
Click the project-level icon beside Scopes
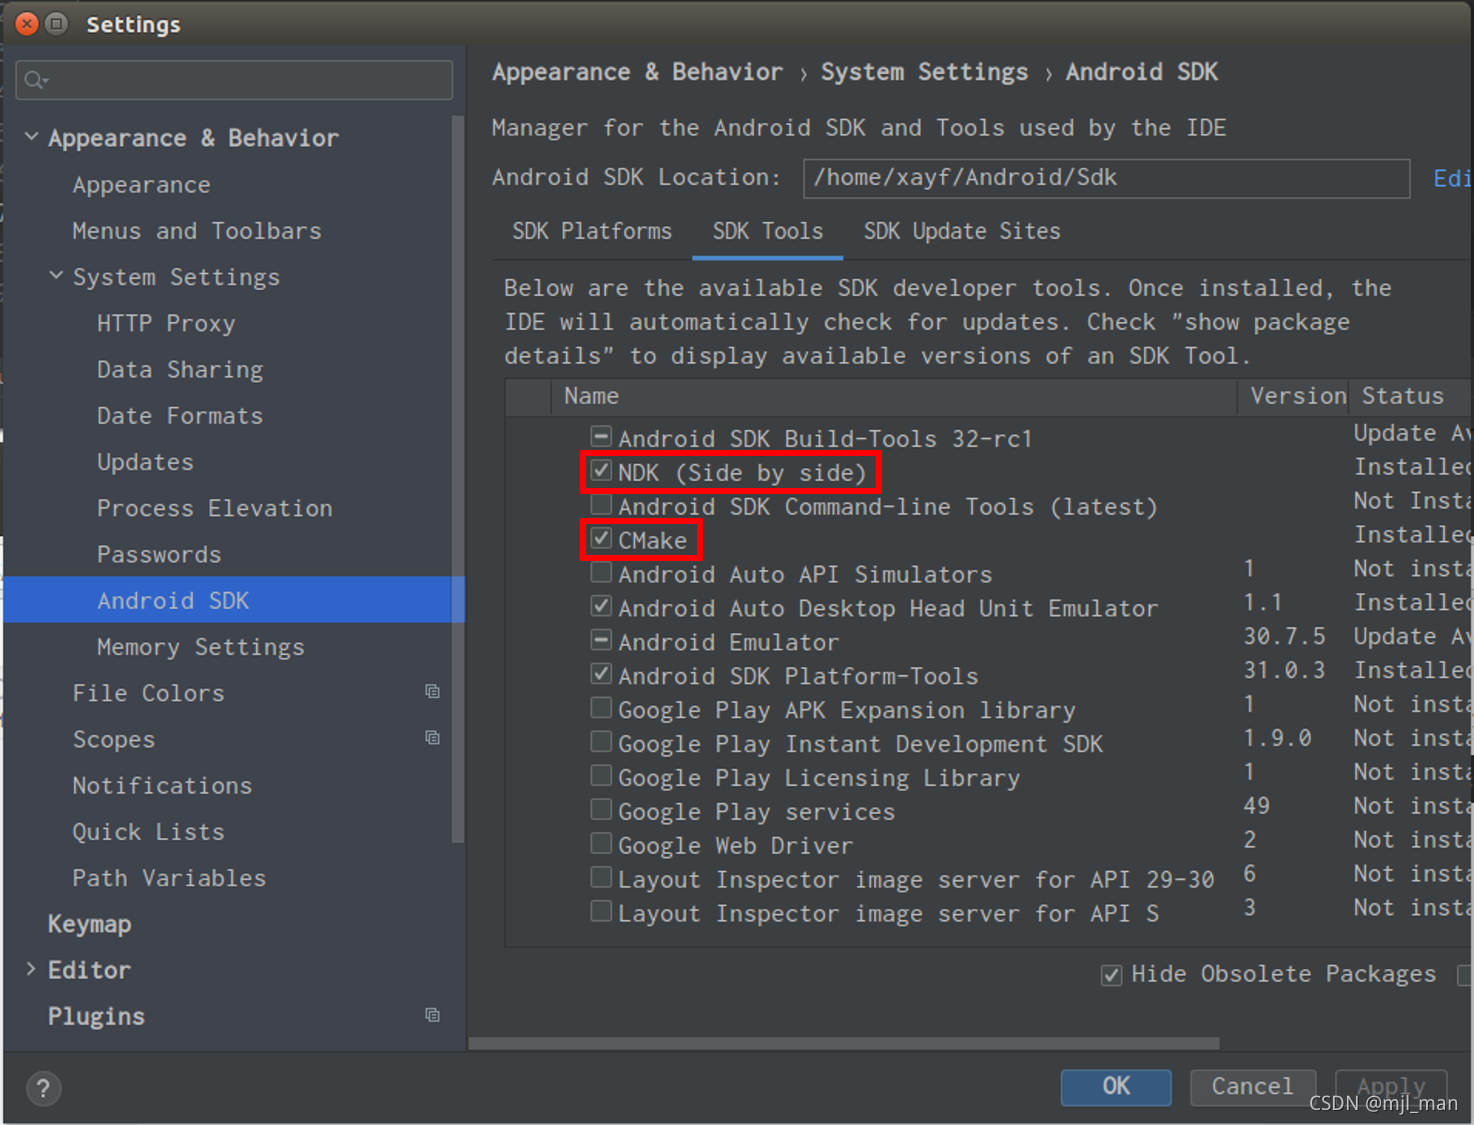click(432, 738)
